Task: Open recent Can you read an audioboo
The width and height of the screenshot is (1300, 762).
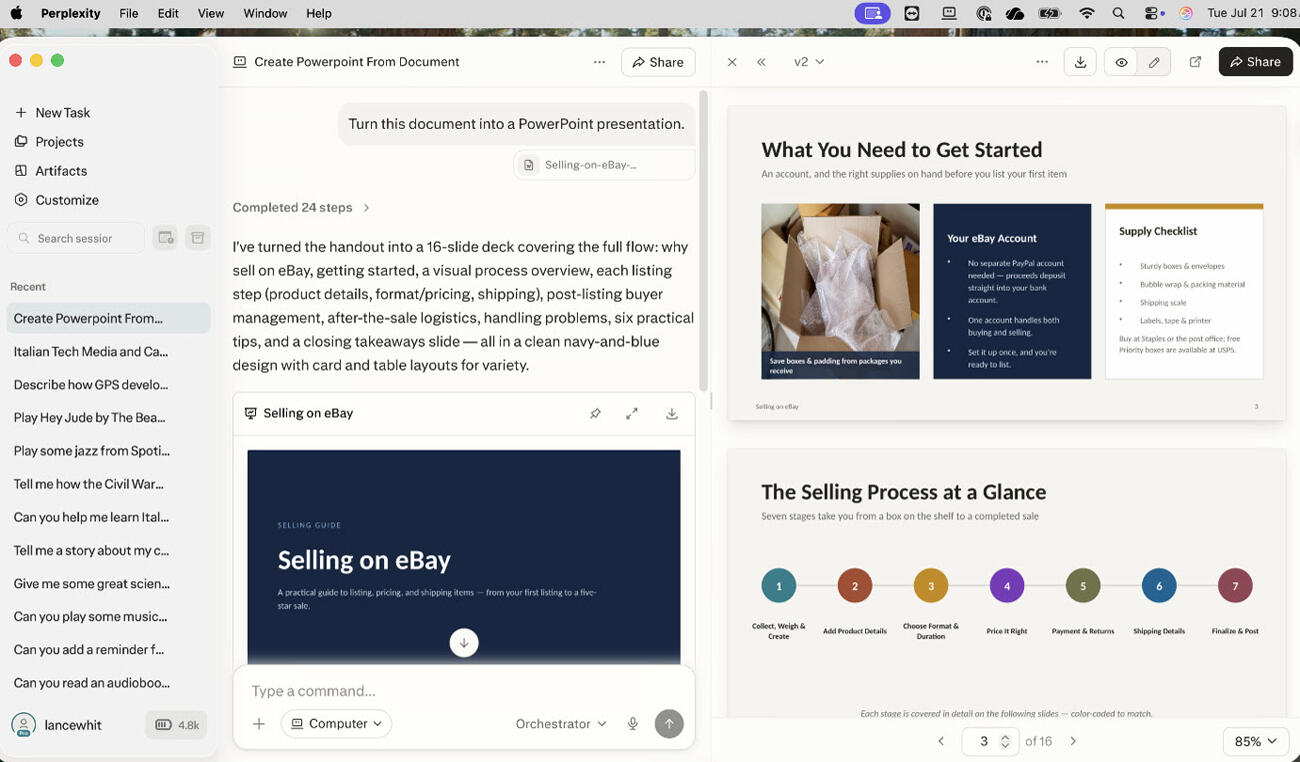Action: pos(108,683)
